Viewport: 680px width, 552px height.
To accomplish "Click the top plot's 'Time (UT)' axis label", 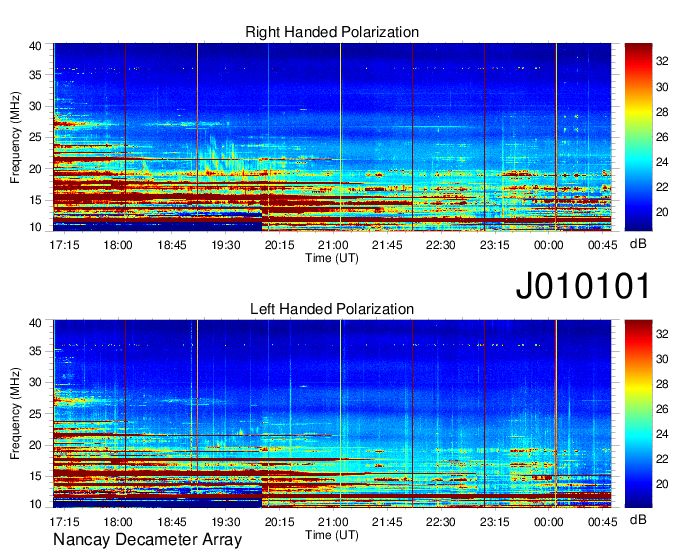I will coord(332,258).
